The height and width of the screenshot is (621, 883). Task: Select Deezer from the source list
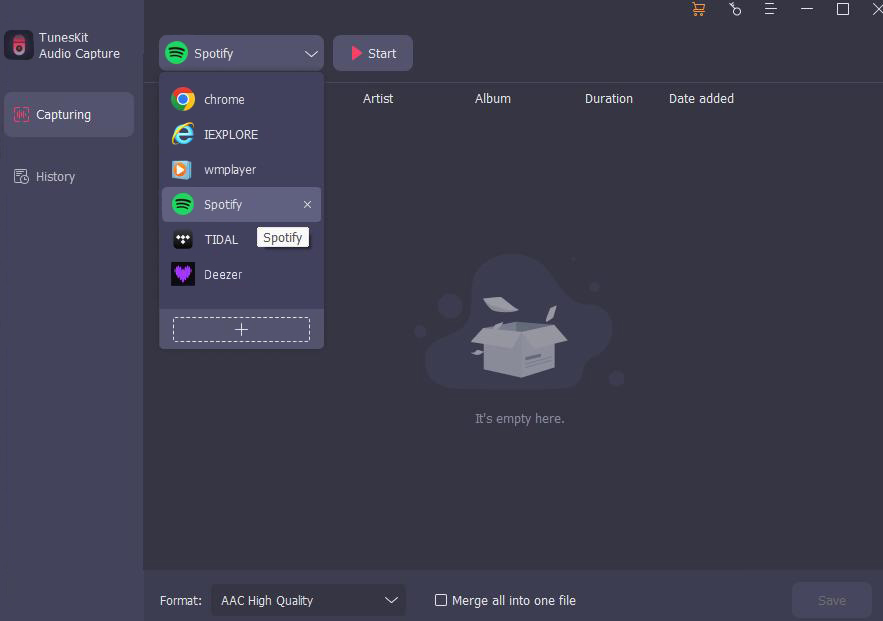point(242,274)
